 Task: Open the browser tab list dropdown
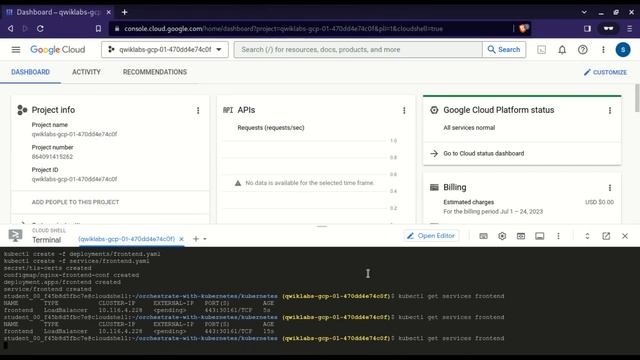coord(584,12)
